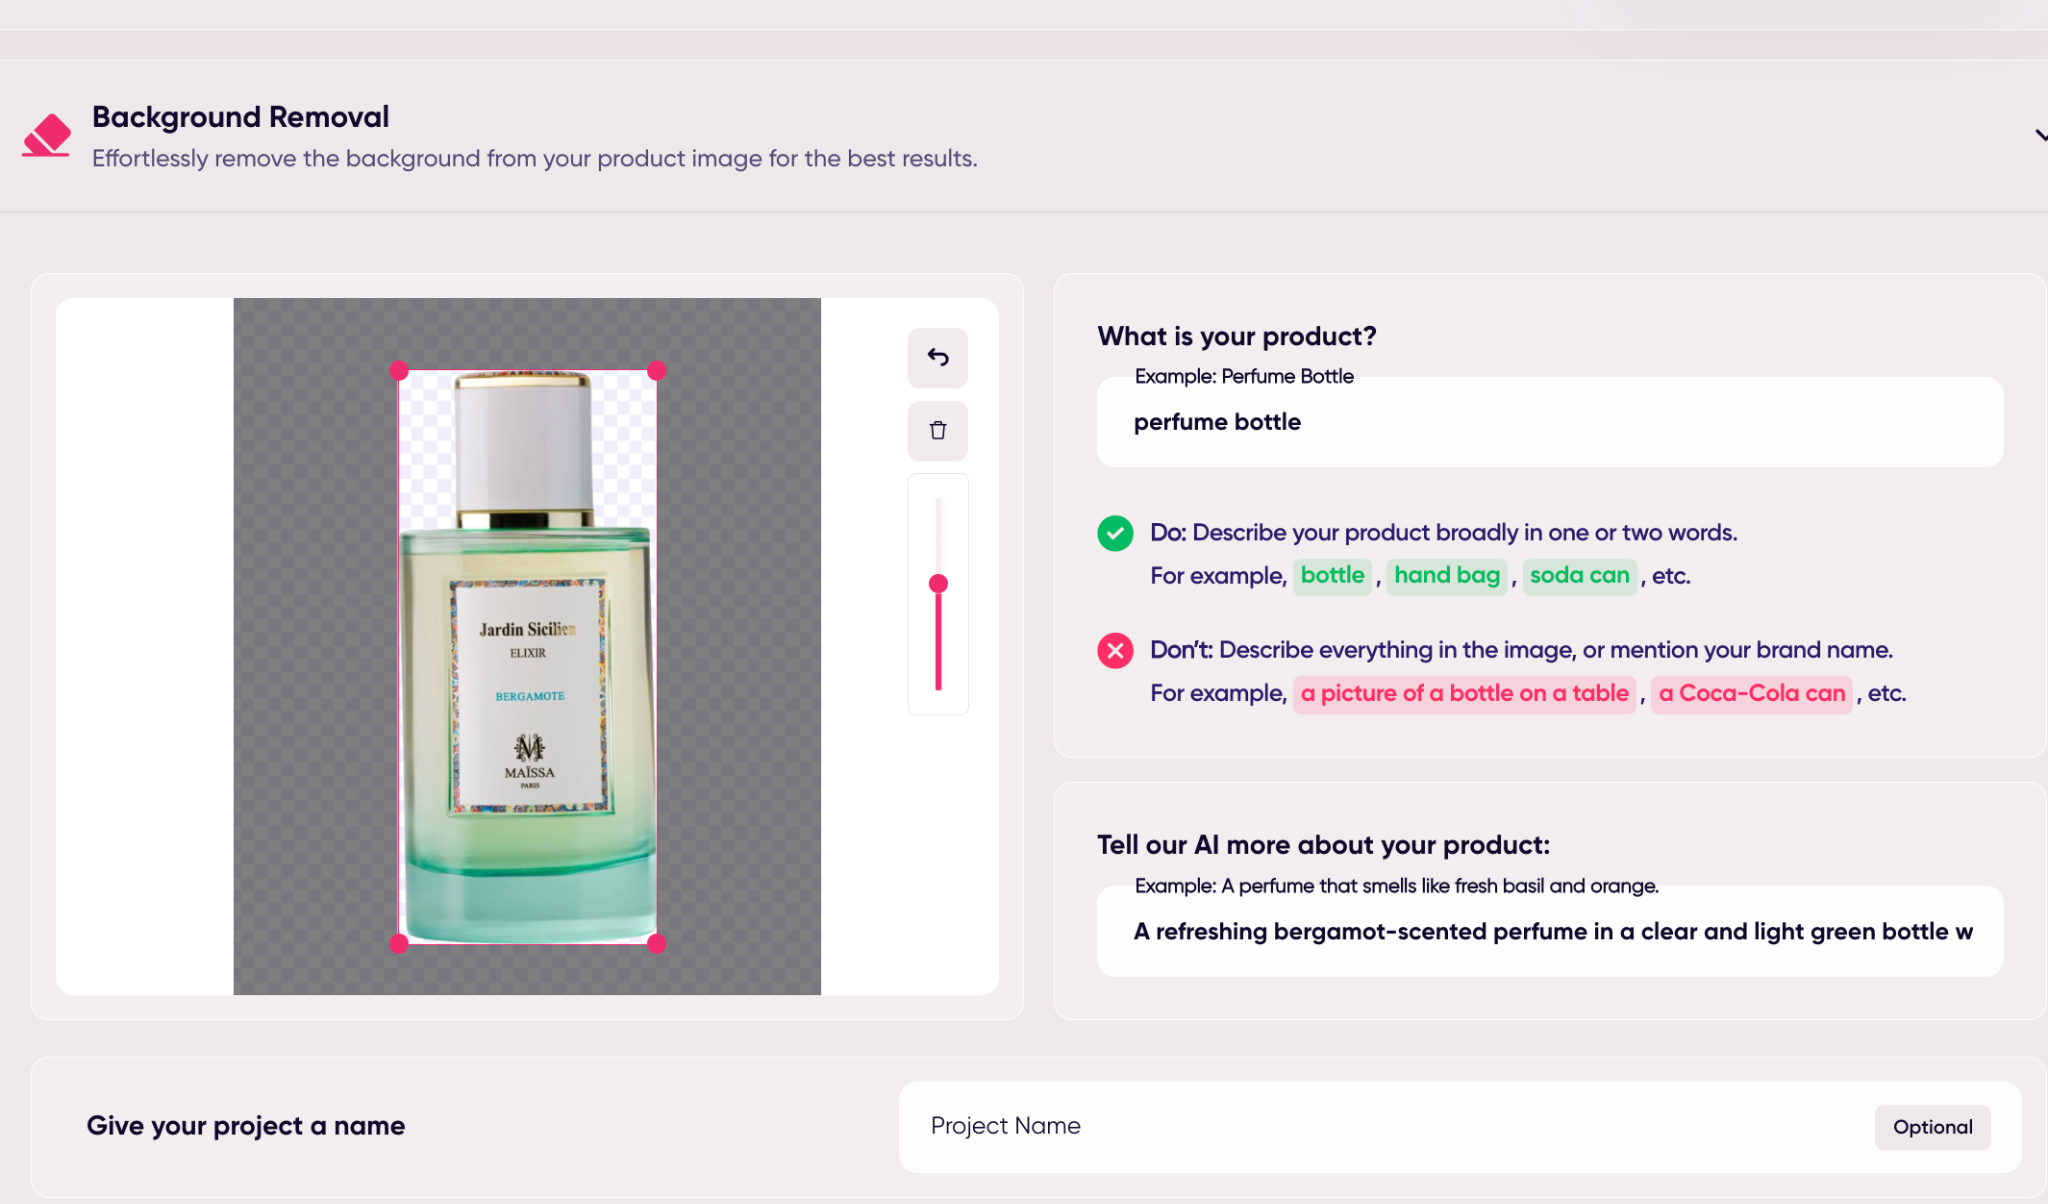
Task: Click the undo arrow icon
Action: click(x=937, y=357)
